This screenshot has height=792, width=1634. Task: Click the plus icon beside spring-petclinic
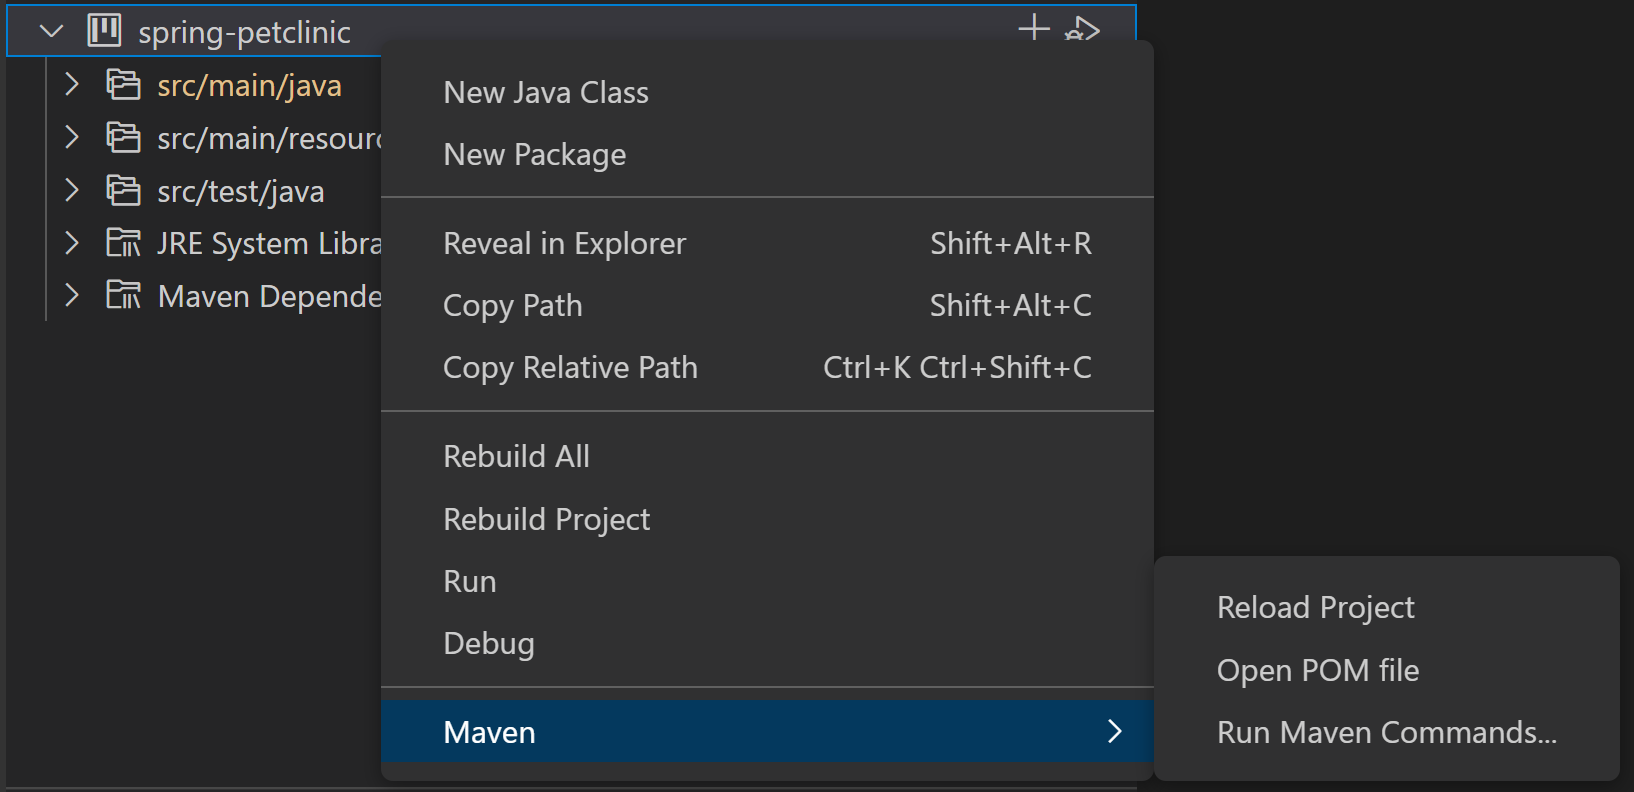point(1034,28)
